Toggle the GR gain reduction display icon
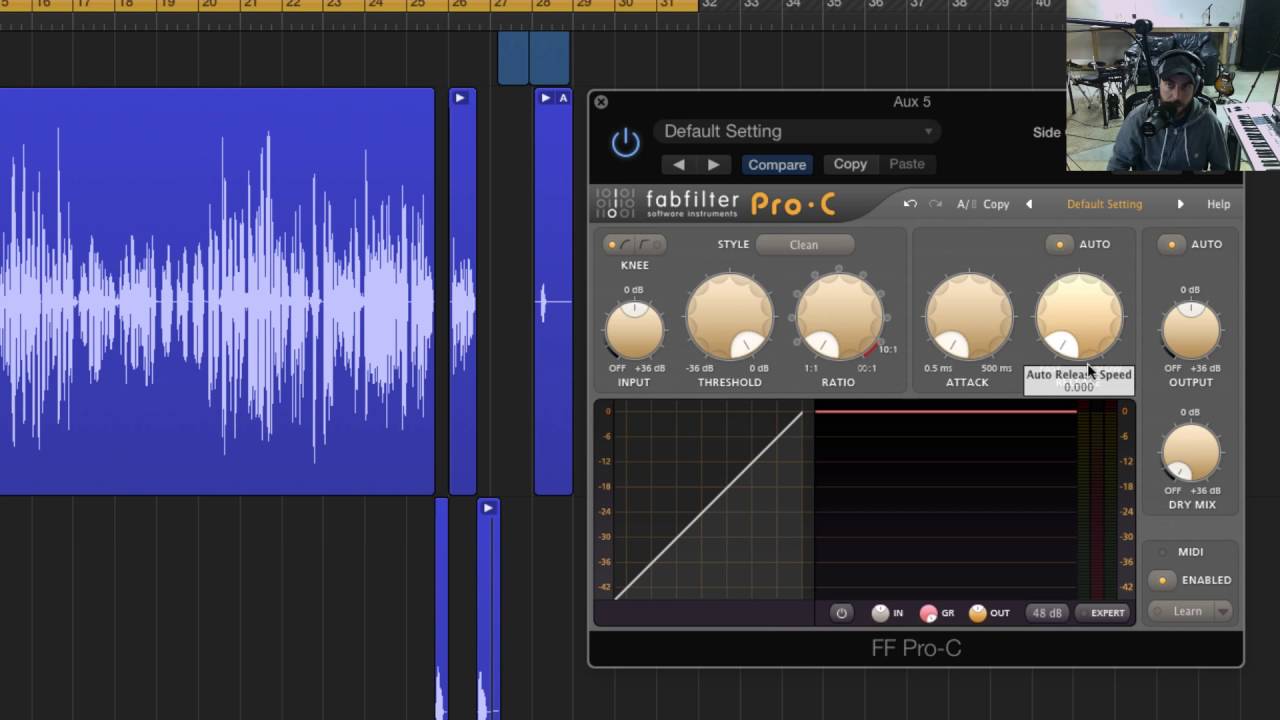This screenshot has height=720, width=1280. pos(928,613)
